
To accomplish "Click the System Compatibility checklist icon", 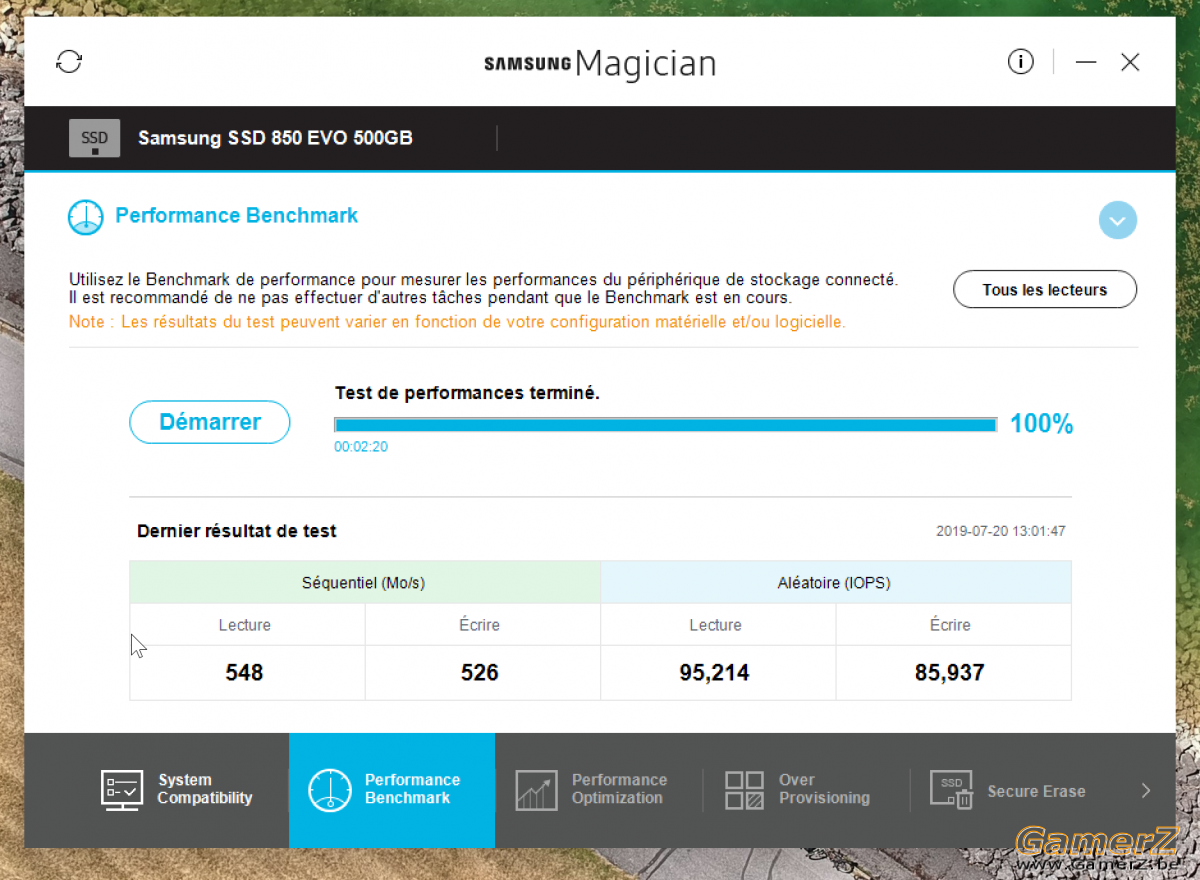I will pyautogui.click(x=122, y=790).
